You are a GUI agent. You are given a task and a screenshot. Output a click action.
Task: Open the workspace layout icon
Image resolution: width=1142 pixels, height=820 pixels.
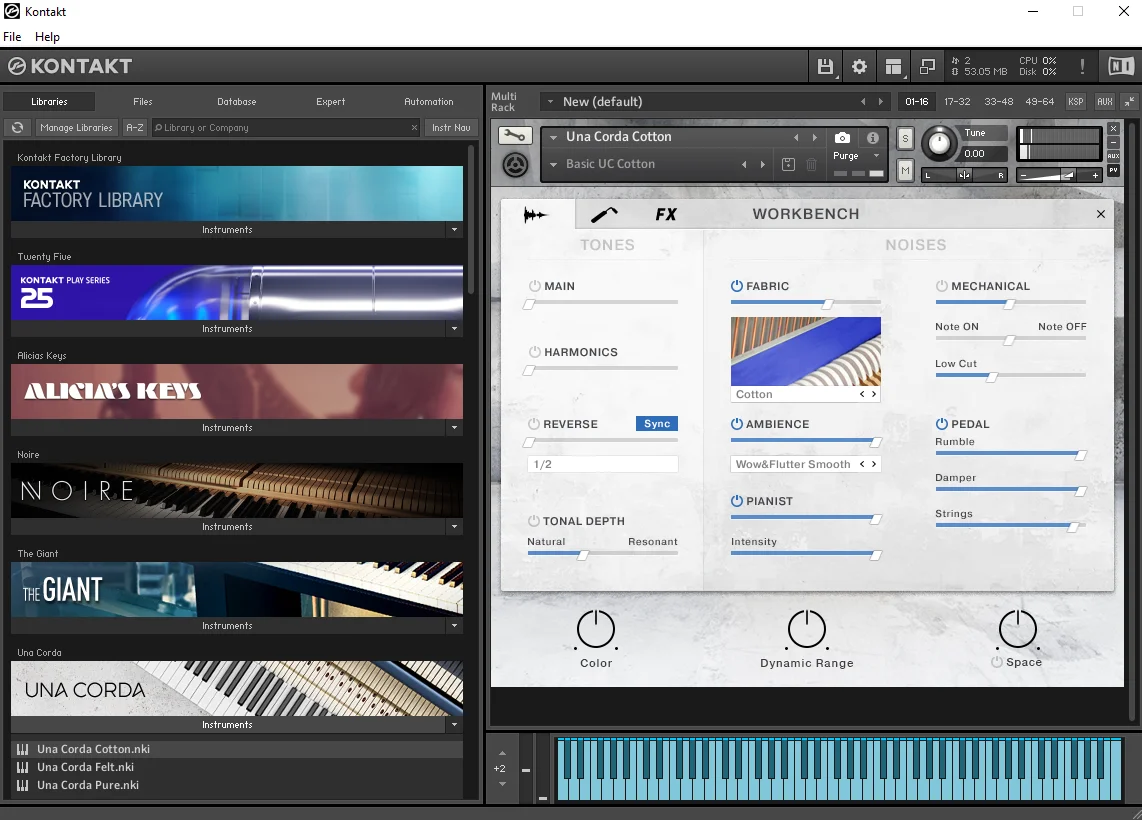click(894, 67)
